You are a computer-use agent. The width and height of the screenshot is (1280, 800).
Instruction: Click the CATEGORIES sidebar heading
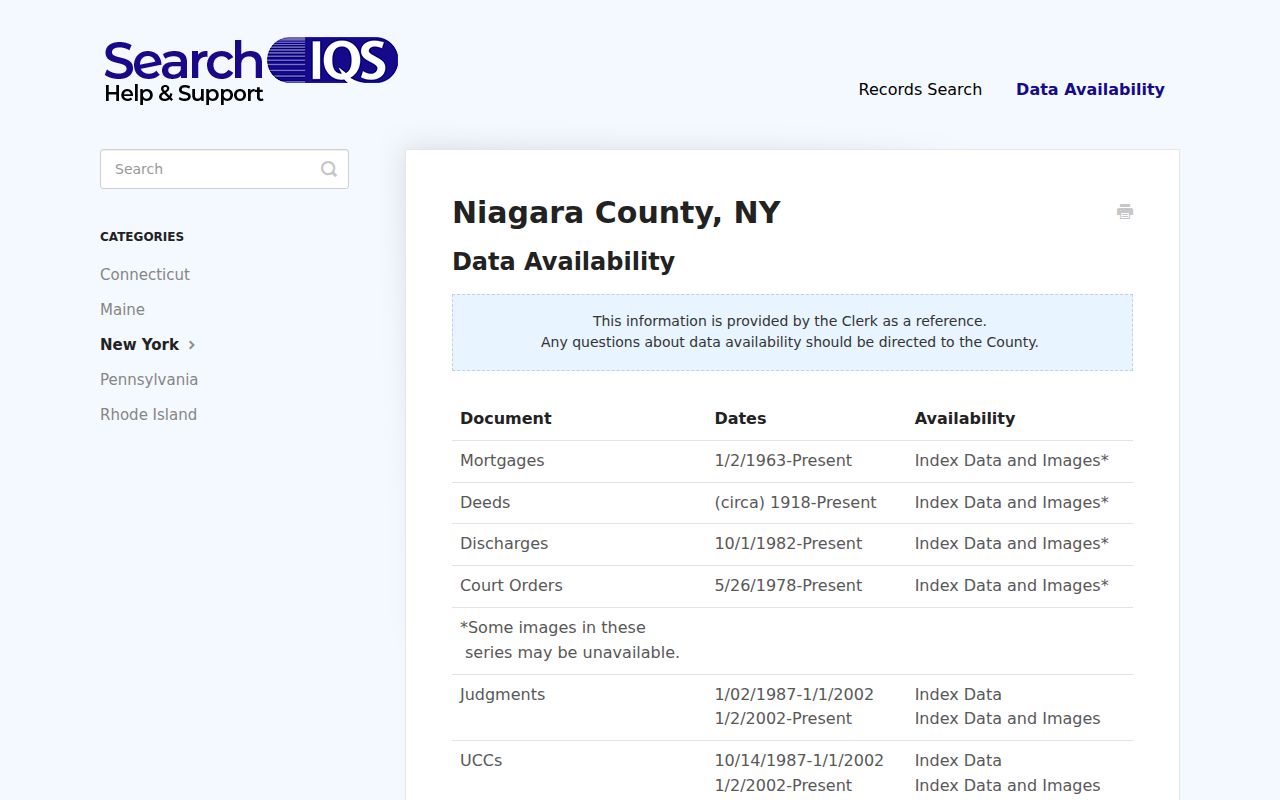pos(142,237)
